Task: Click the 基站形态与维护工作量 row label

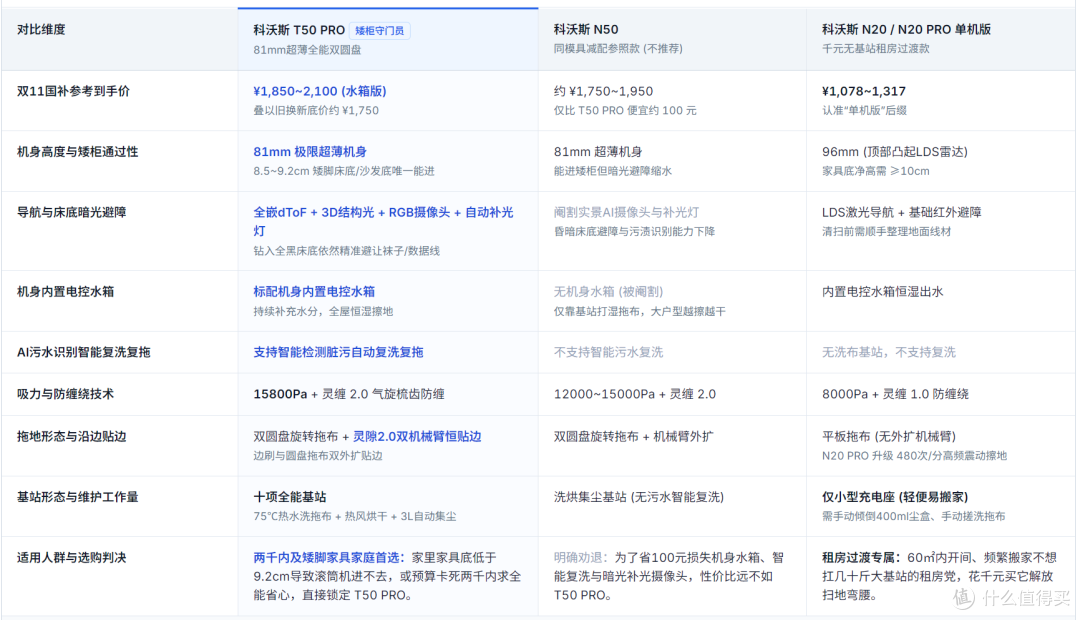Action: coord(77,497)
